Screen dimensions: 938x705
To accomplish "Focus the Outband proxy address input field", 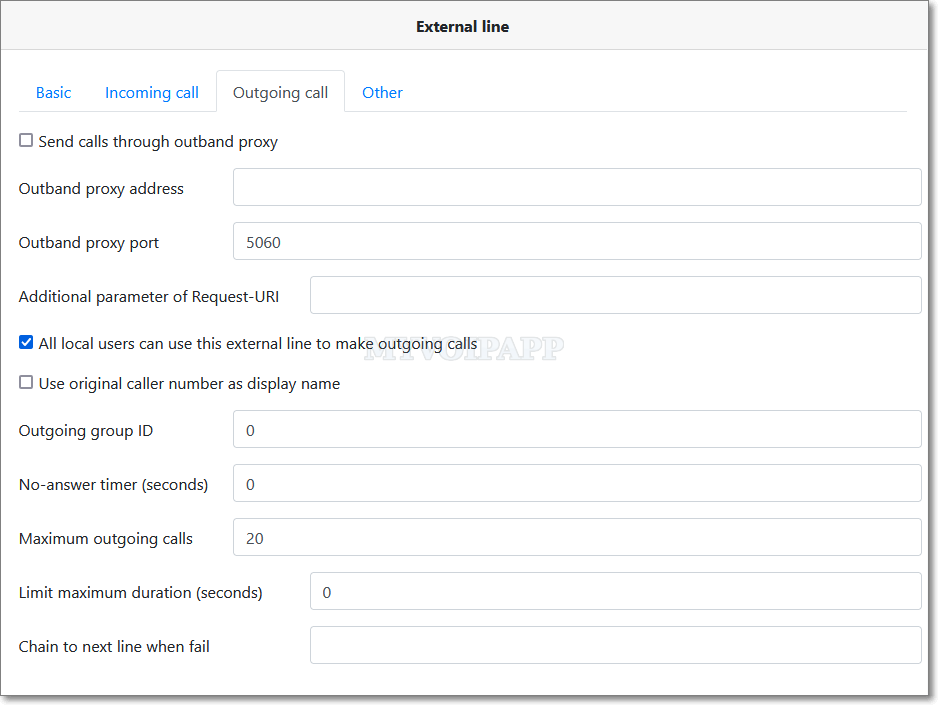I will point(576,187).
